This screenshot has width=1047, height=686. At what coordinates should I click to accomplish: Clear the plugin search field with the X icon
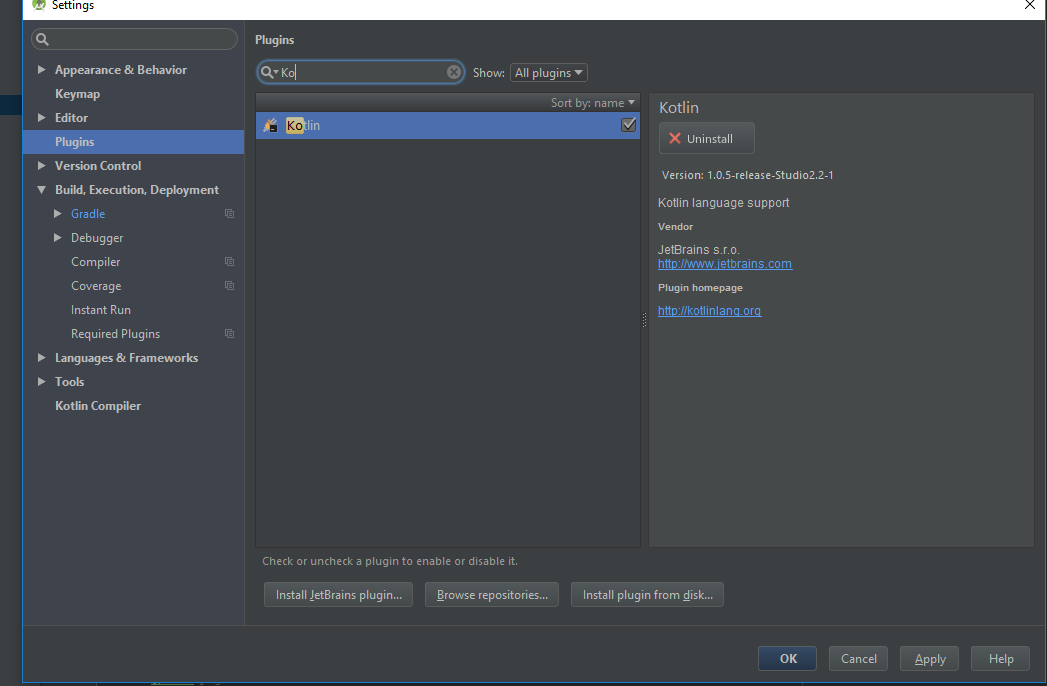[453, 72]
